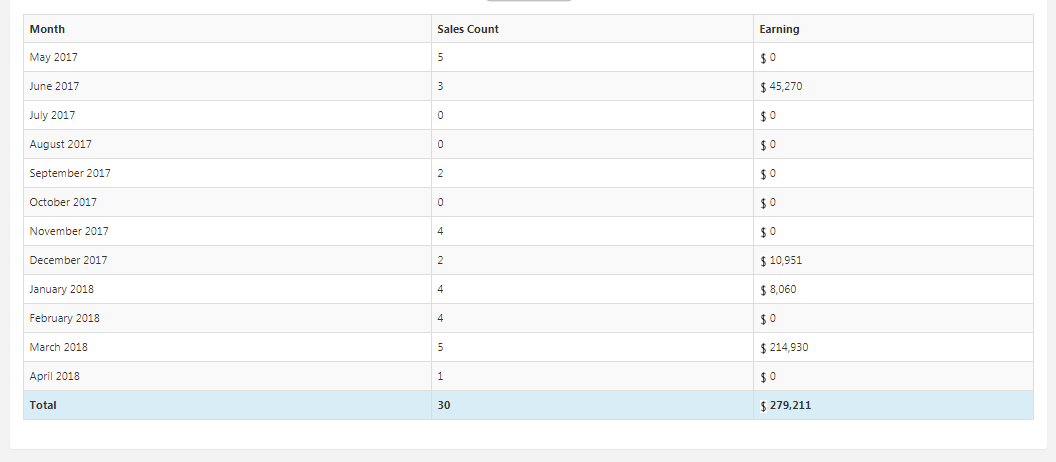This screenshot has width=1056, height=462.
Task: Select the November 2017 row label
Action: coord(69,231)
